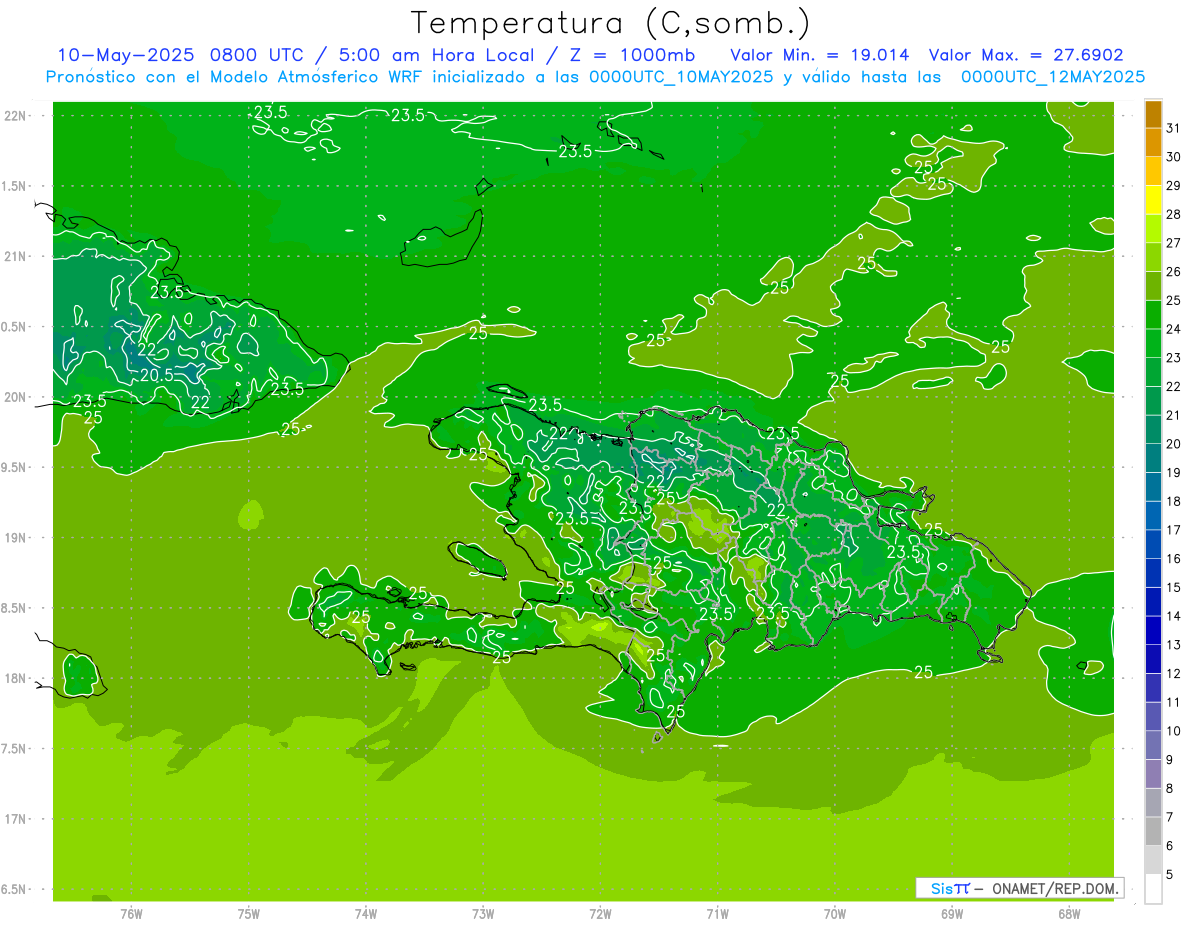Click the 'SisTT – ONAMET/REP.DOM.' credit box
1200x927 pixels.
coord(1021,888)
